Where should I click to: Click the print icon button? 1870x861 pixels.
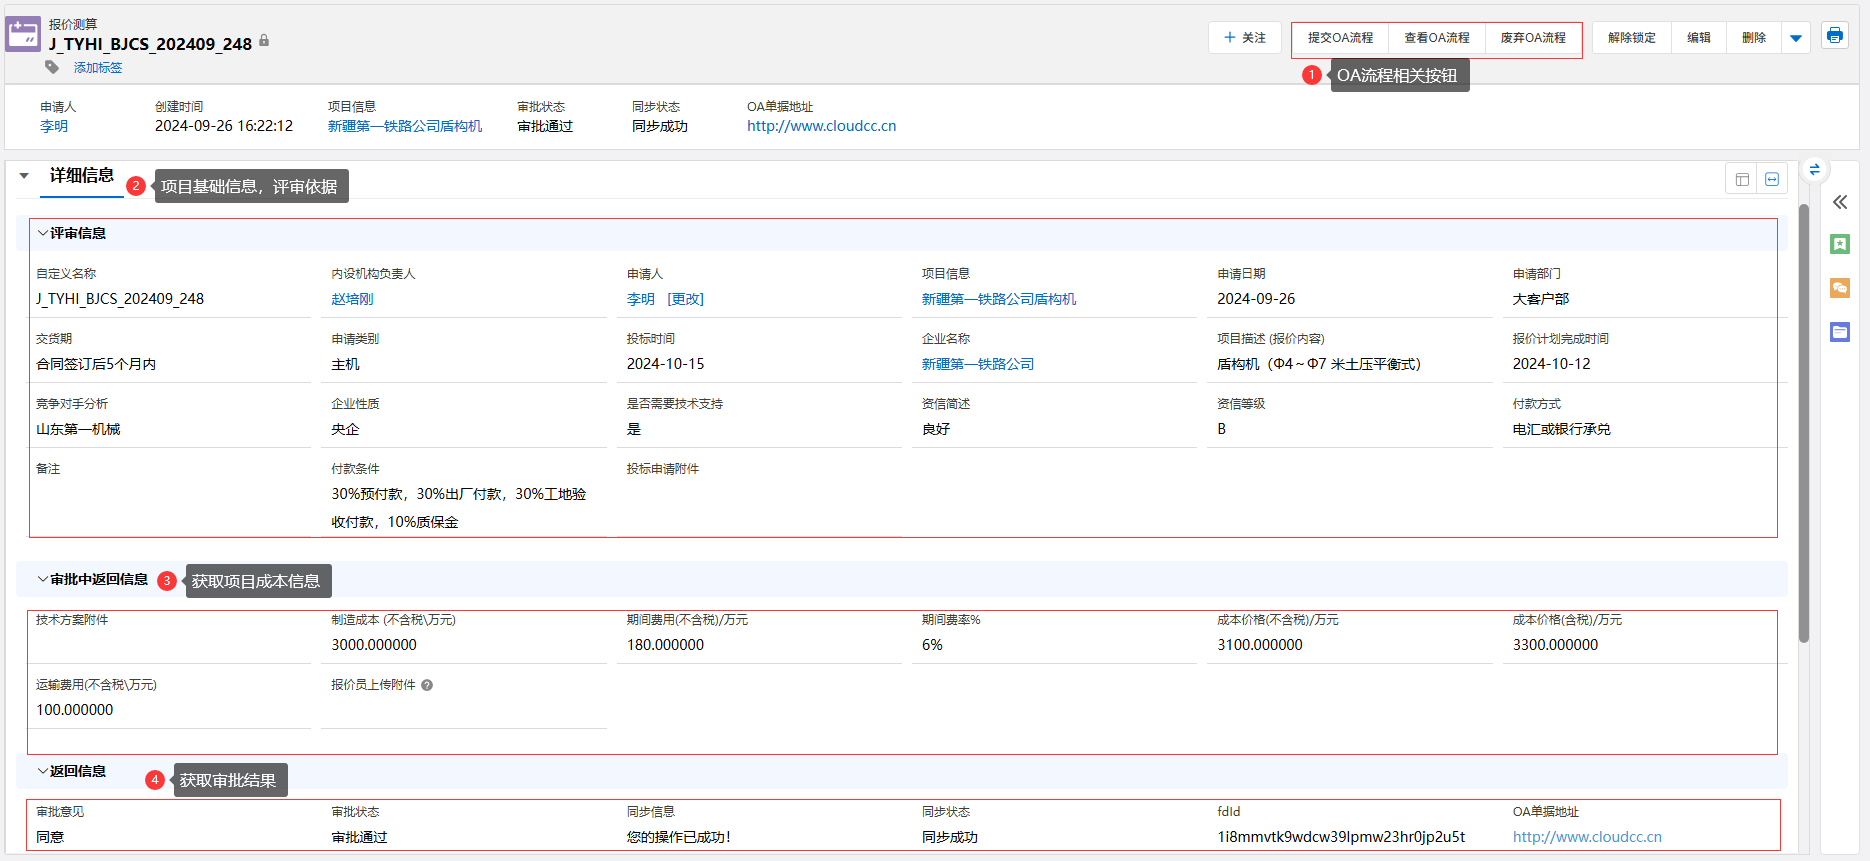(1834, 36)
